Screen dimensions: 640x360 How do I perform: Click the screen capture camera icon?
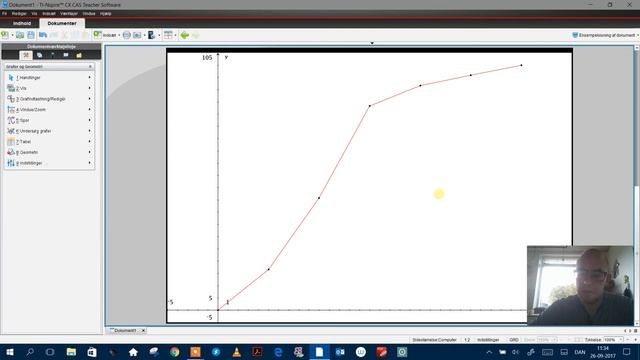coord(137,35)
